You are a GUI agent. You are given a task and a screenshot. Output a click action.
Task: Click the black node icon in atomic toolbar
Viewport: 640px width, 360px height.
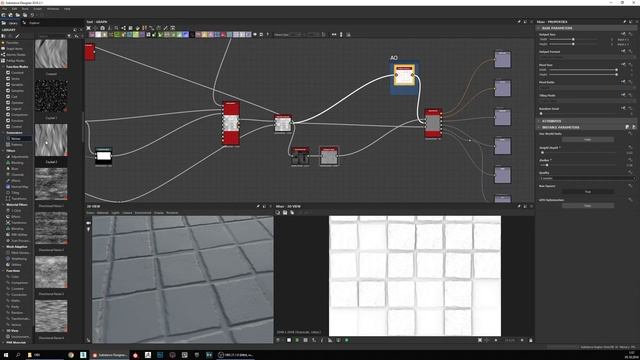click(192, 35)
